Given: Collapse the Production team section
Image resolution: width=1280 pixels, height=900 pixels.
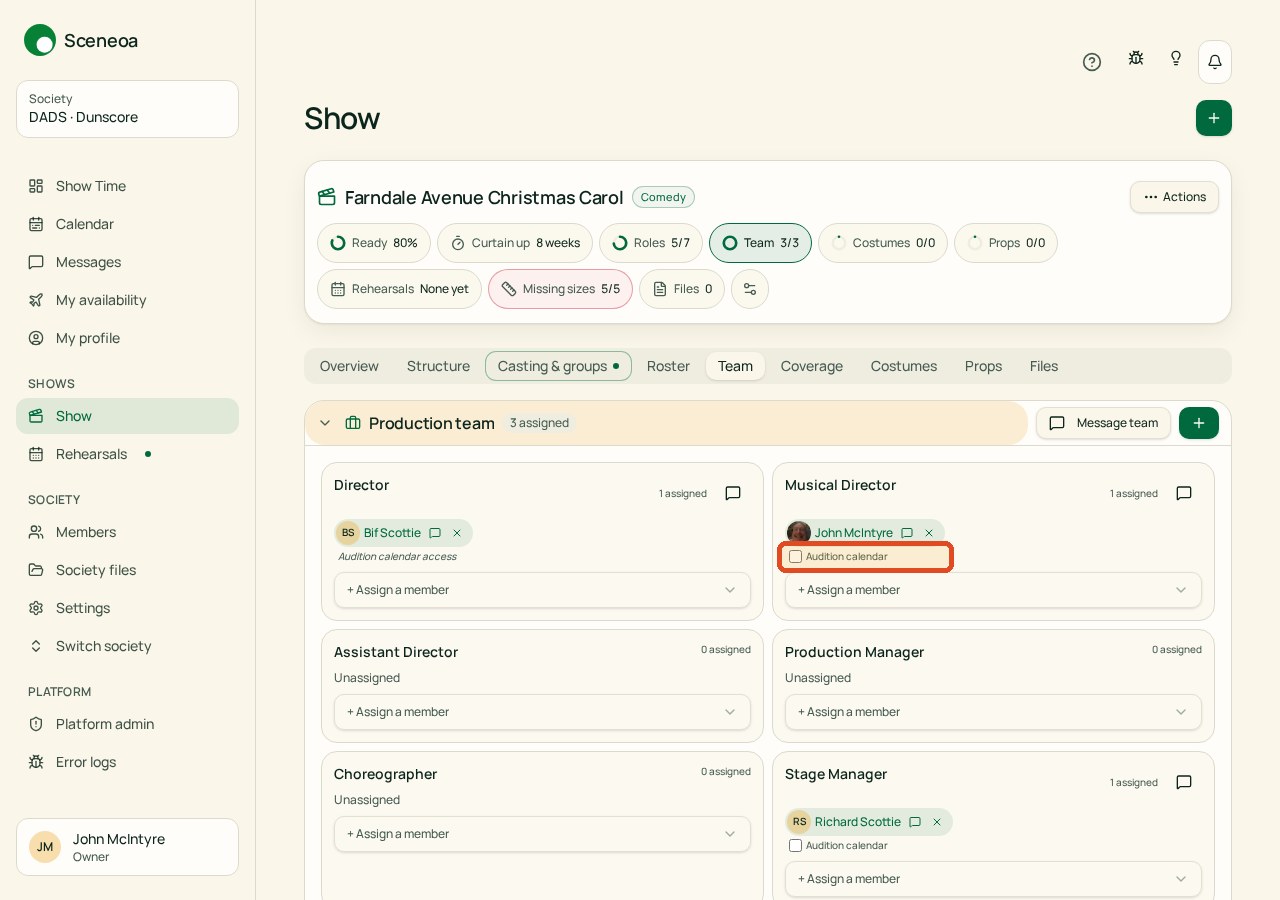Looking at the screenshot, I should click(325, 423).
